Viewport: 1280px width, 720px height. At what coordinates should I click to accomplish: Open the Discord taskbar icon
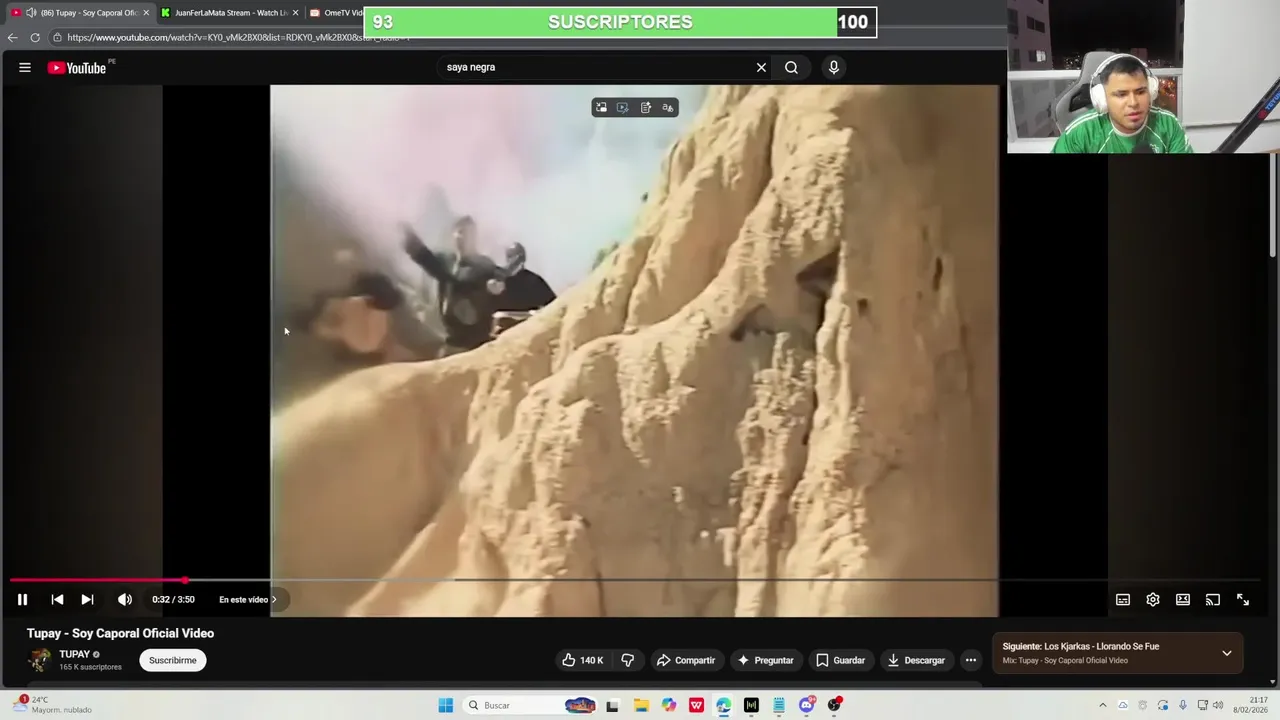pyautogui.click(x=807, y=705)
